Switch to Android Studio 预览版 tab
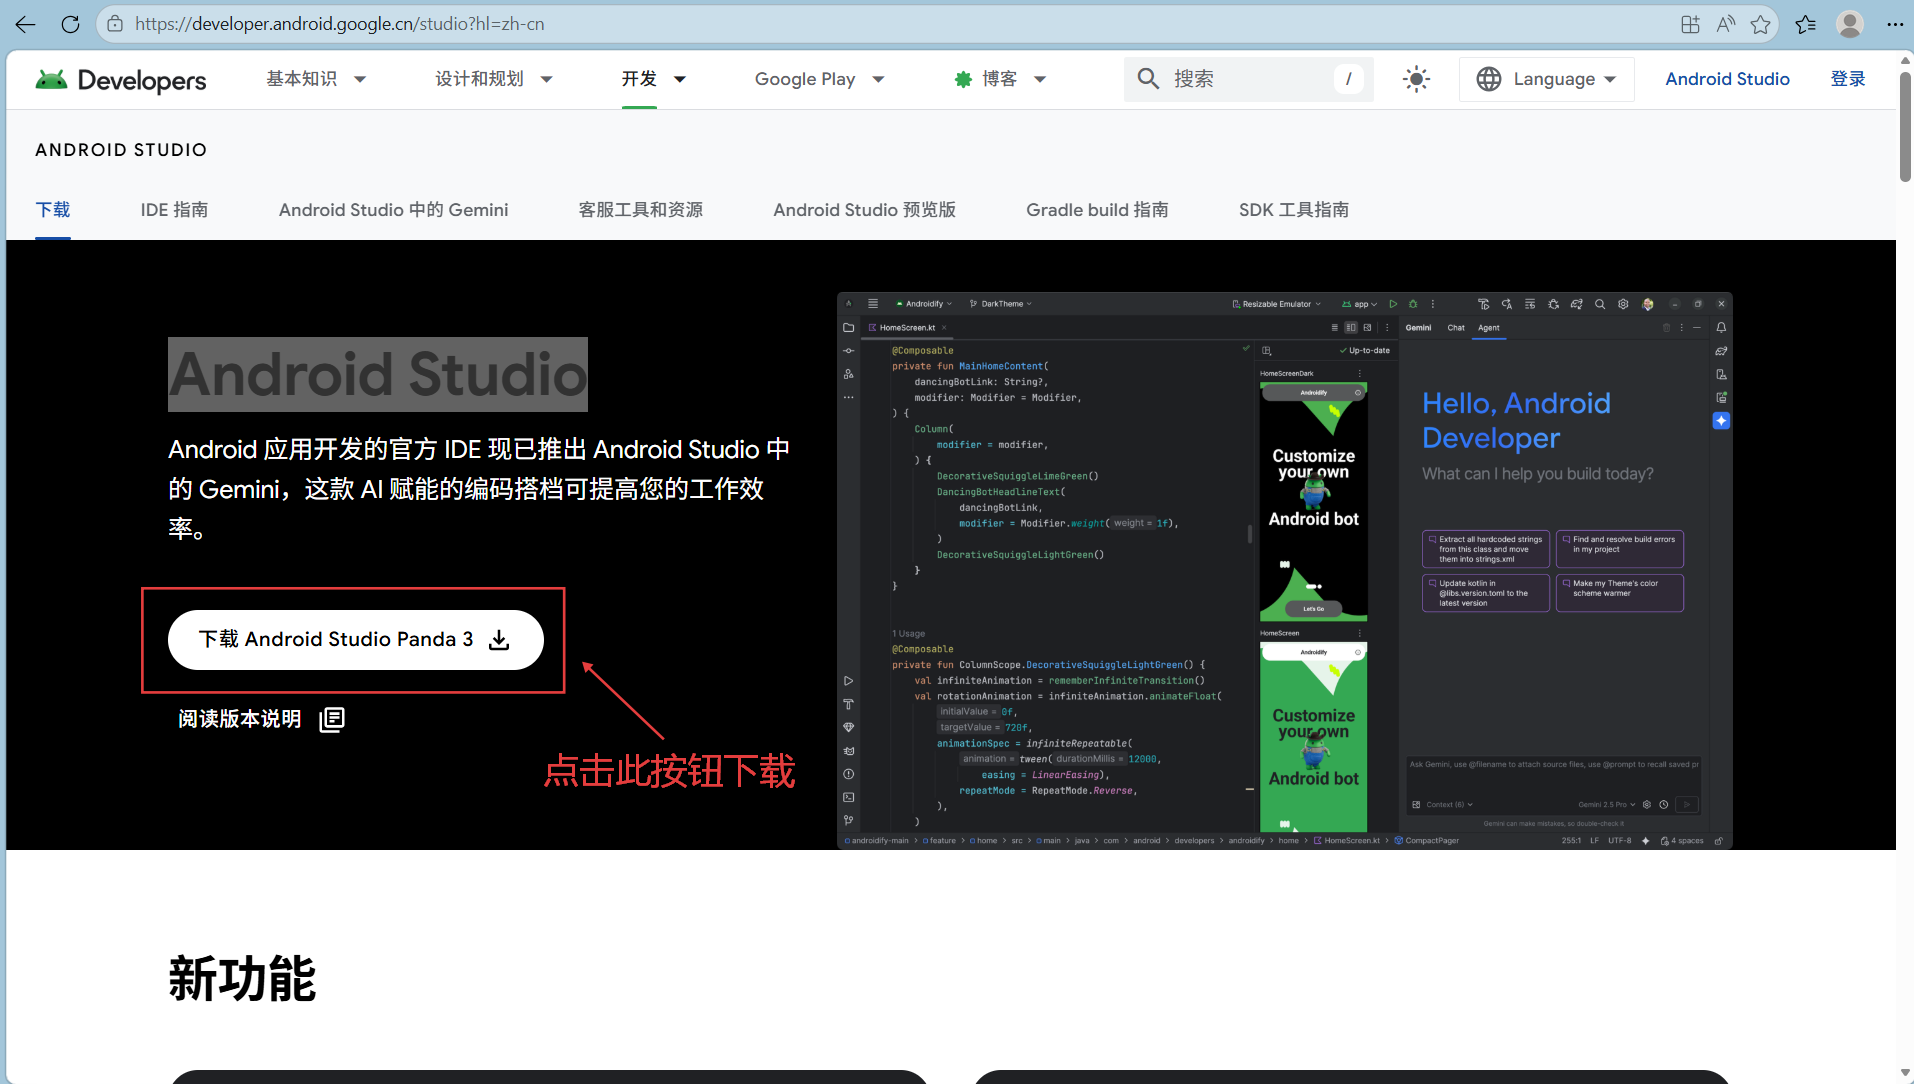Viewport: 1914px width, 1084px height. tap(865, 210)
